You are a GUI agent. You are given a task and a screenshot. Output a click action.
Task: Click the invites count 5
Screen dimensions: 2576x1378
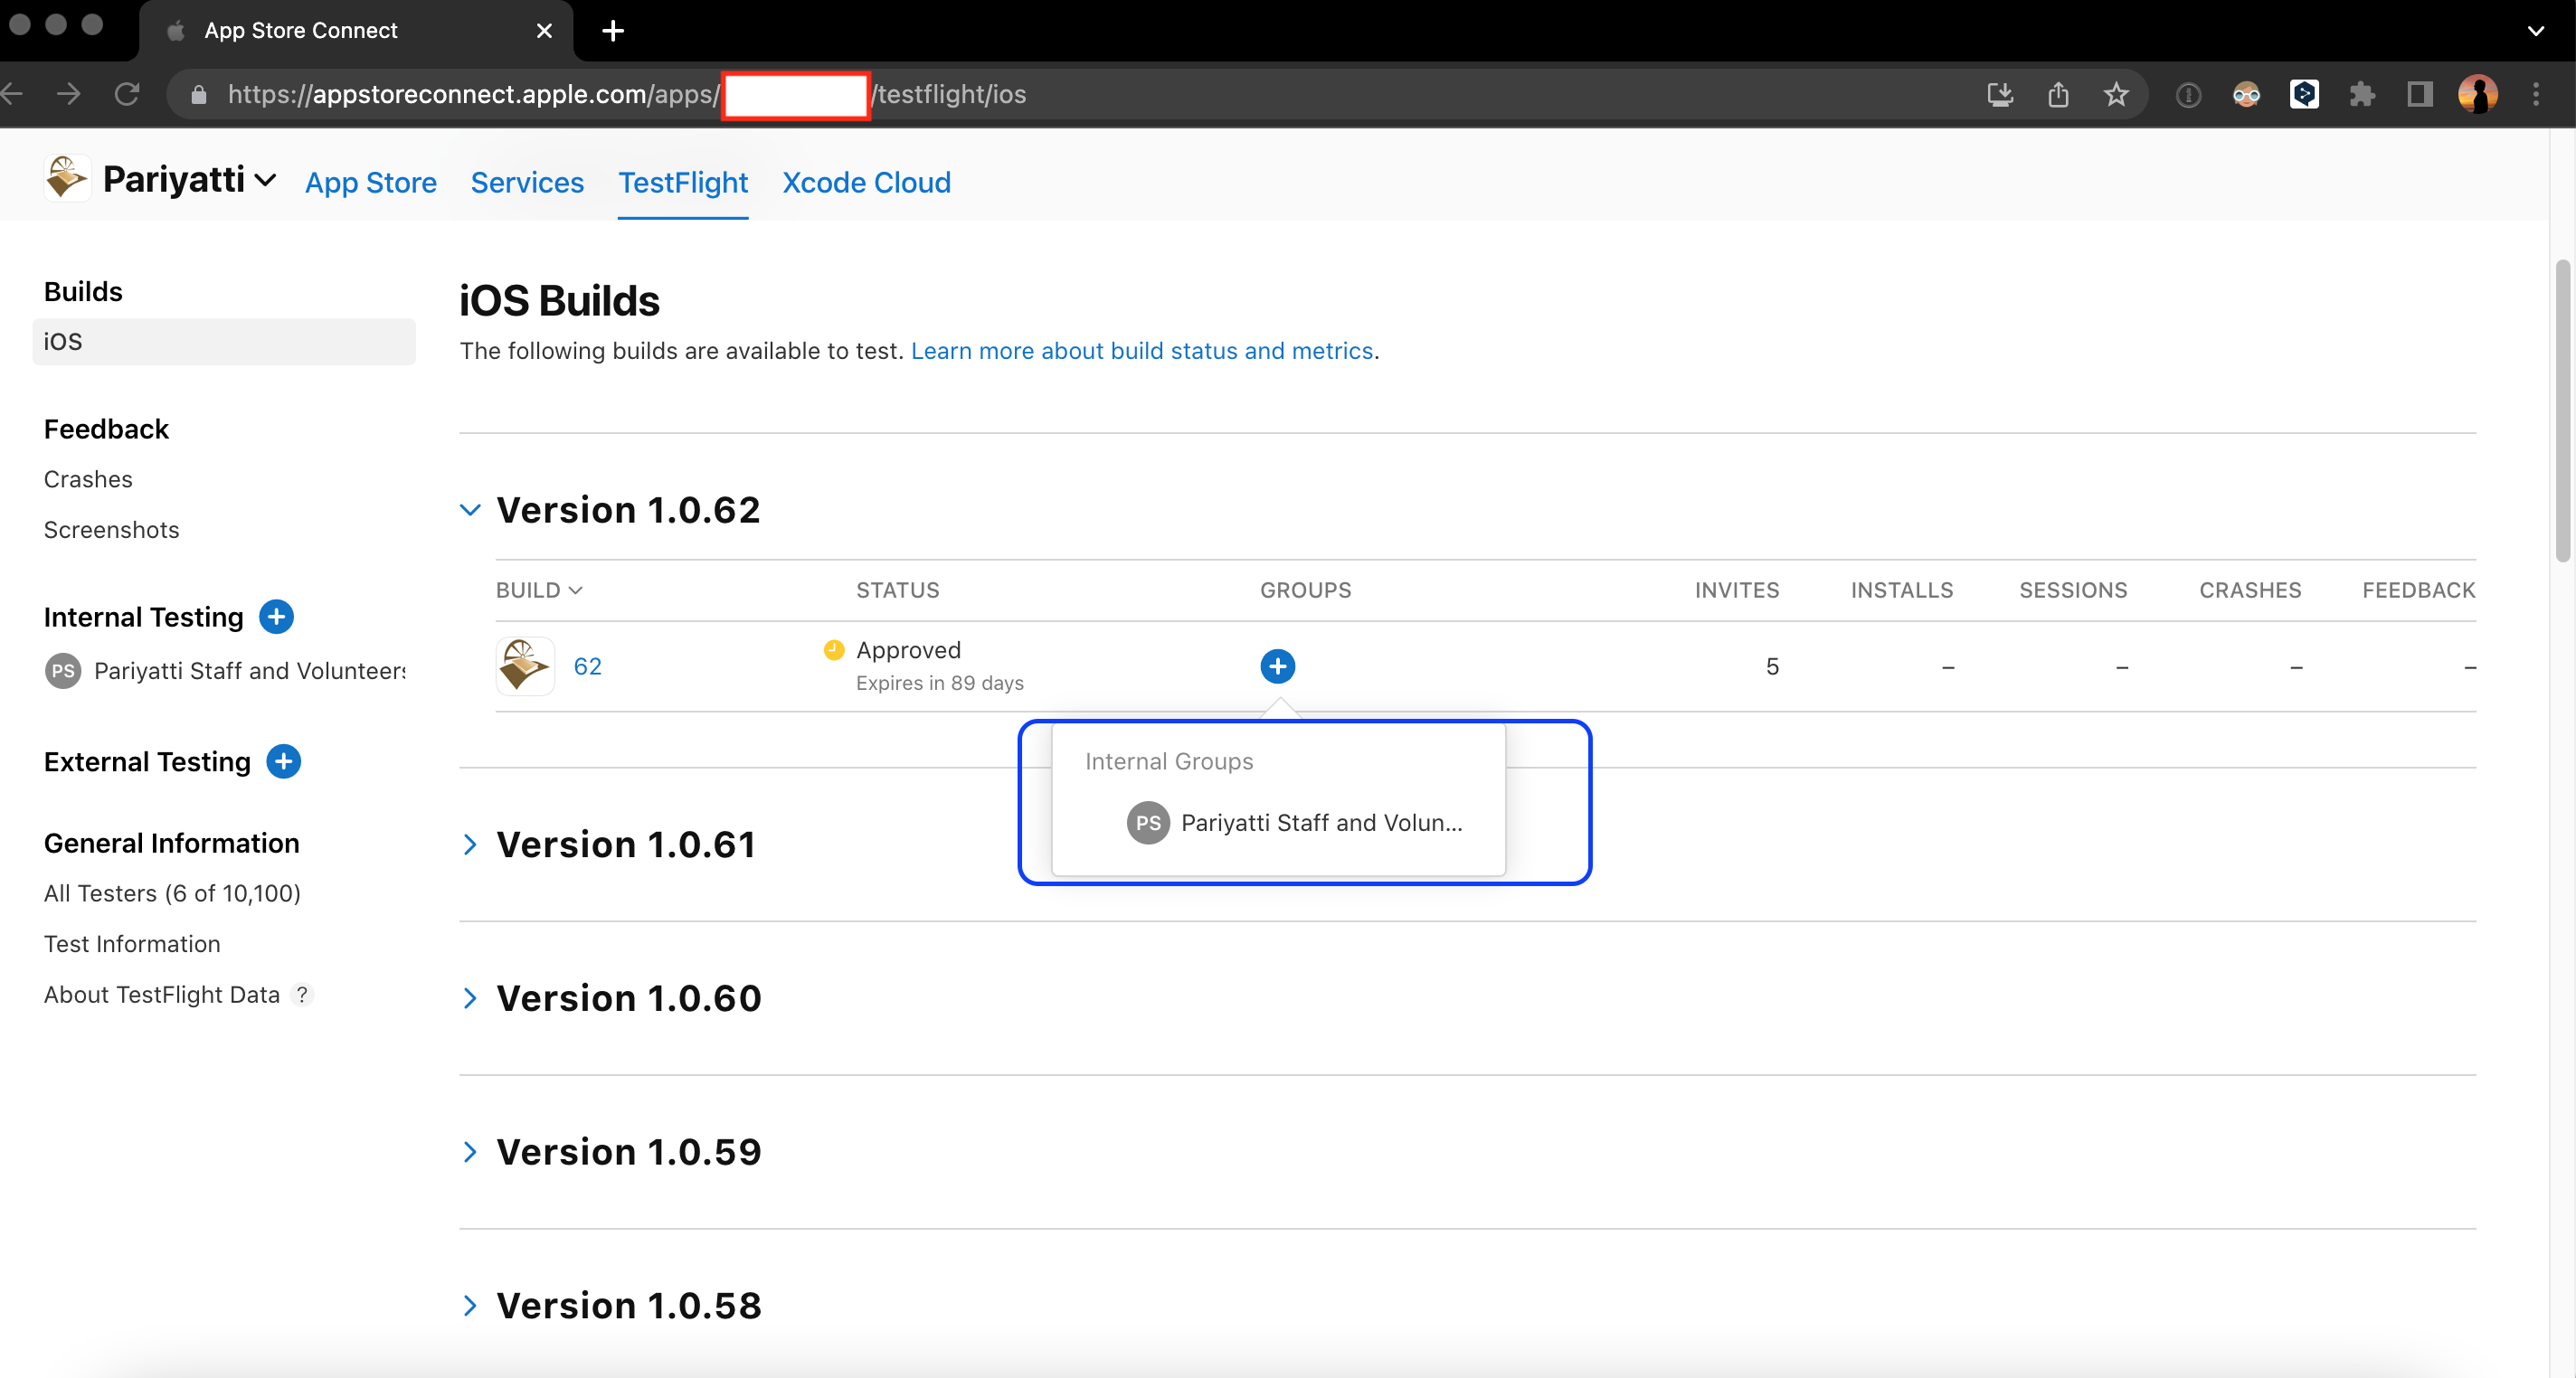point(1772,667)
